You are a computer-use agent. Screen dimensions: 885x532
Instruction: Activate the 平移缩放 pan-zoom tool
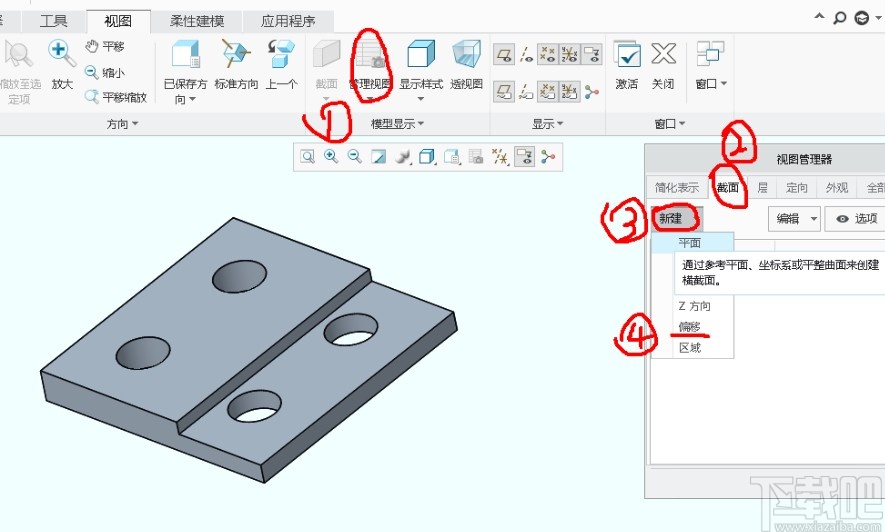click(116, 97)
